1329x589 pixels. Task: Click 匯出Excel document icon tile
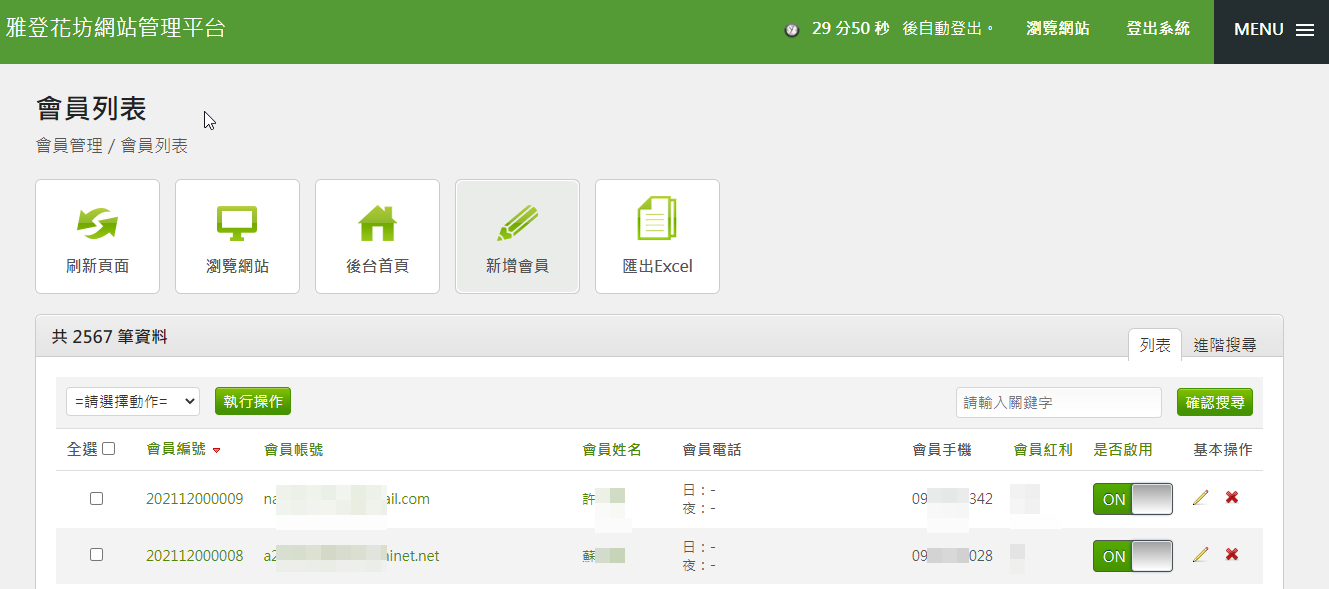coord(657,237)
